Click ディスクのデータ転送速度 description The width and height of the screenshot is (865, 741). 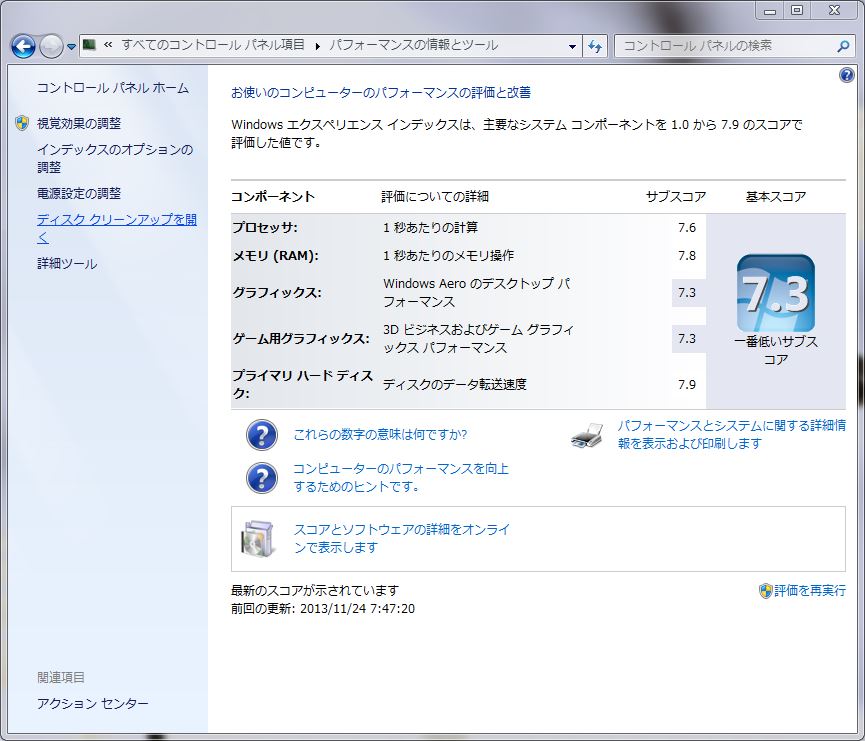[455, 384]
